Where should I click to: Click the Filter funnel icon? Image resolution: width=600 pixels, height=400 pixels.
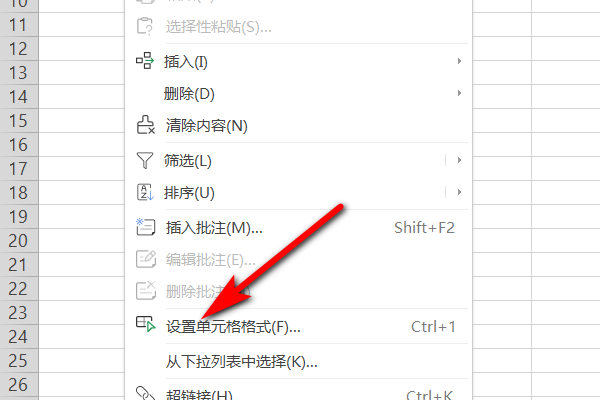coord(145,160)
